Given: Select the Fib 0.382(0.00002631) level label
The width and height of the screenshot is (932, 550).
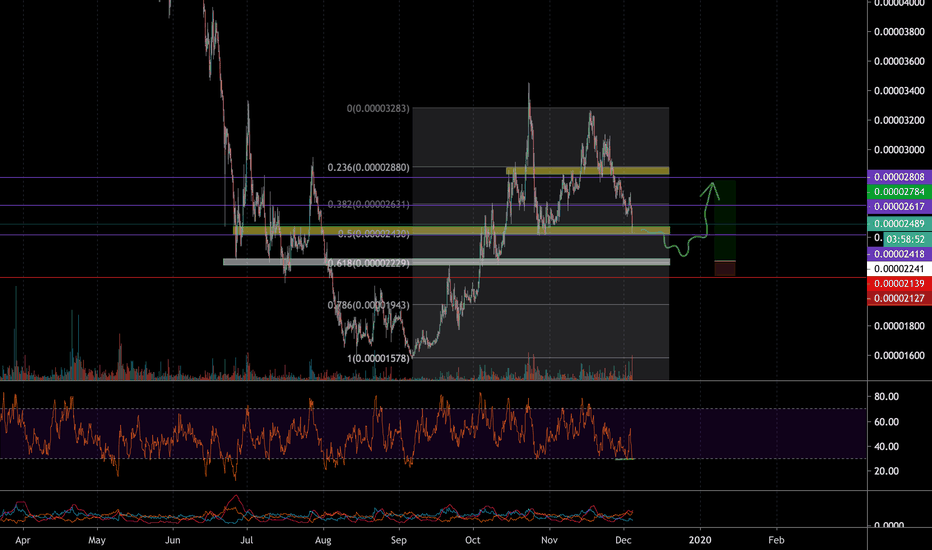Looking at the screenshot, I should click(x=369, y=205).
